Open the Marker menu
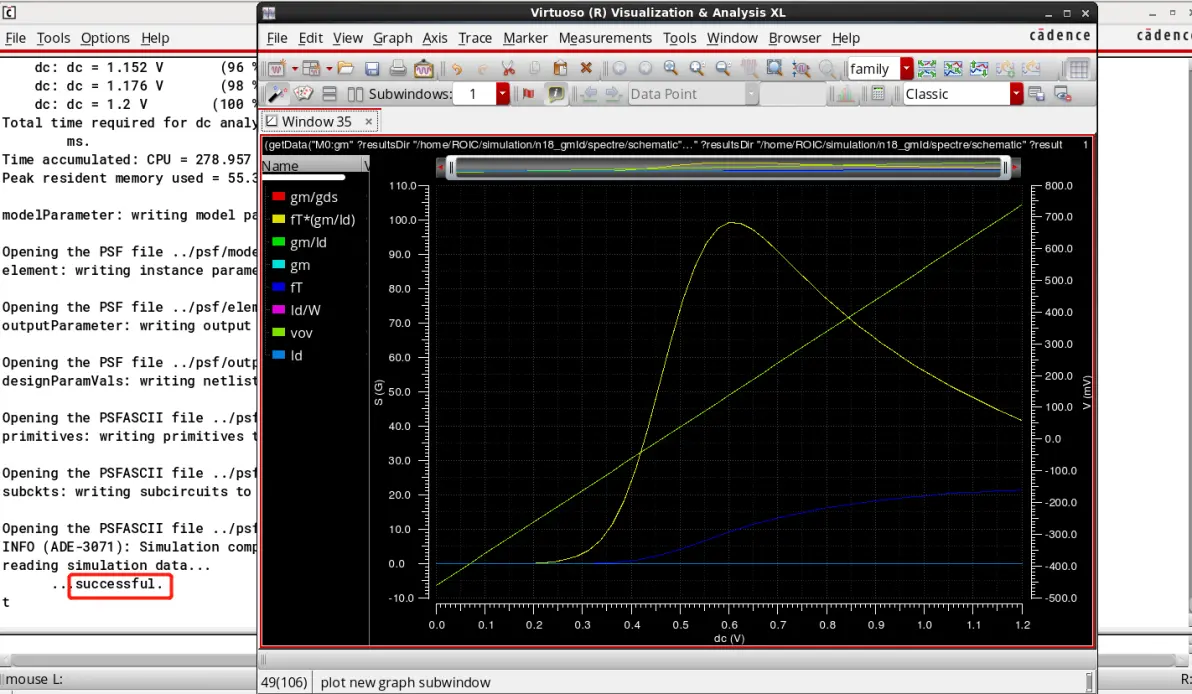 click(x=525, y=38)
